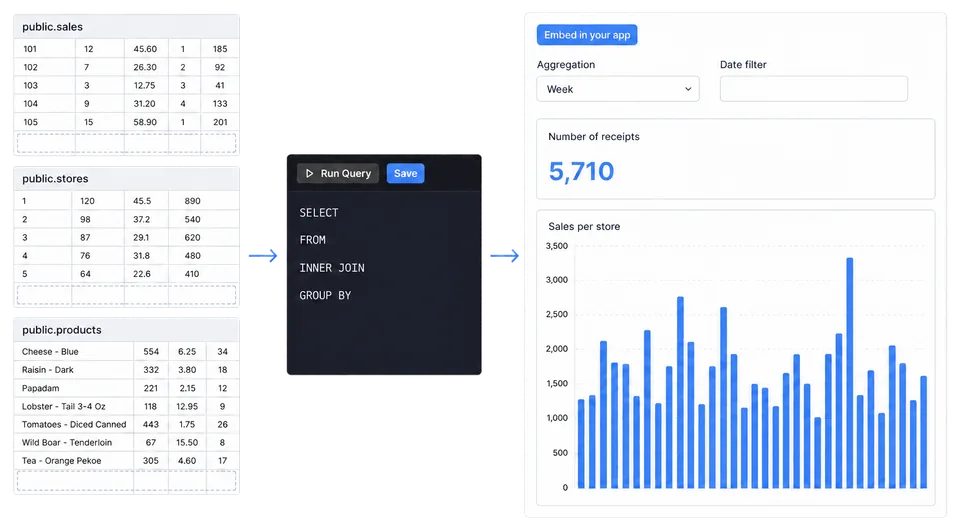Click cell 45.60 in public.sales
Image resolution: width=960 pixels, height=530 pixels.
(145, 49)
